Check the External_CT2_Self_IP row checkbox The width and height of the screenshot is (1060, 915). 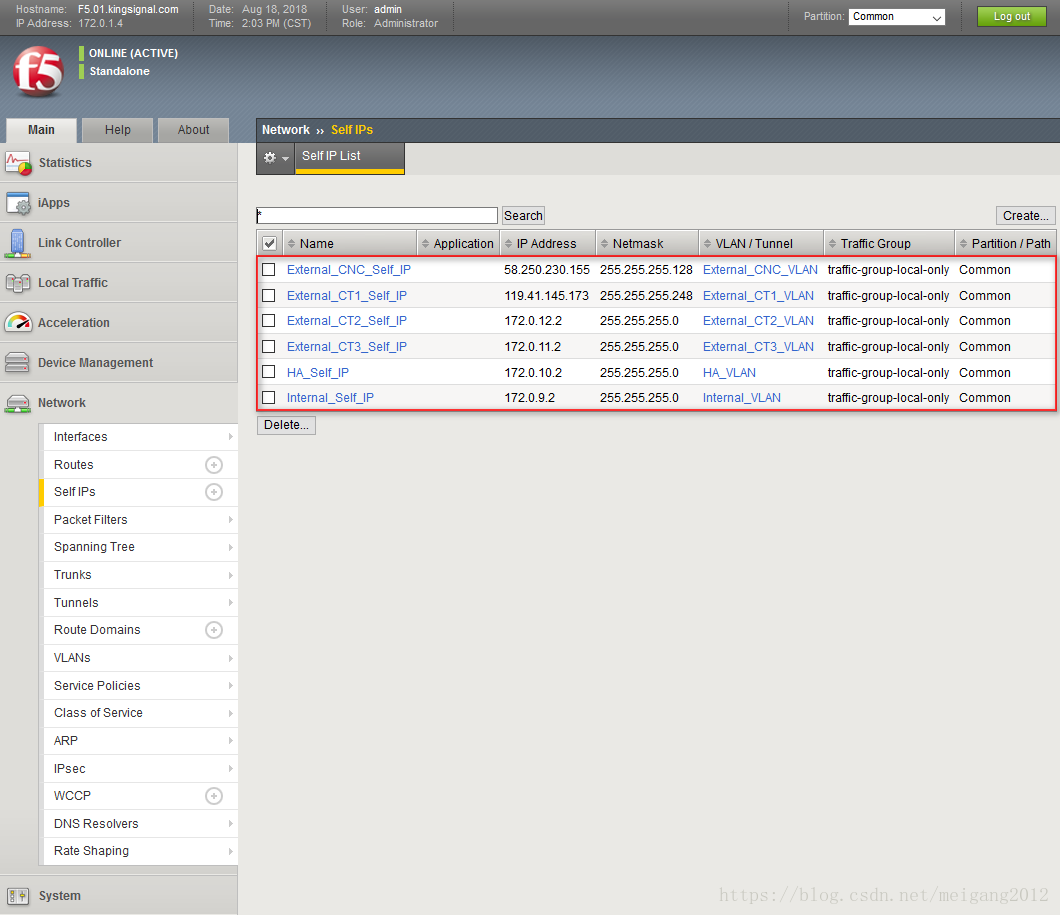(269, 321)
